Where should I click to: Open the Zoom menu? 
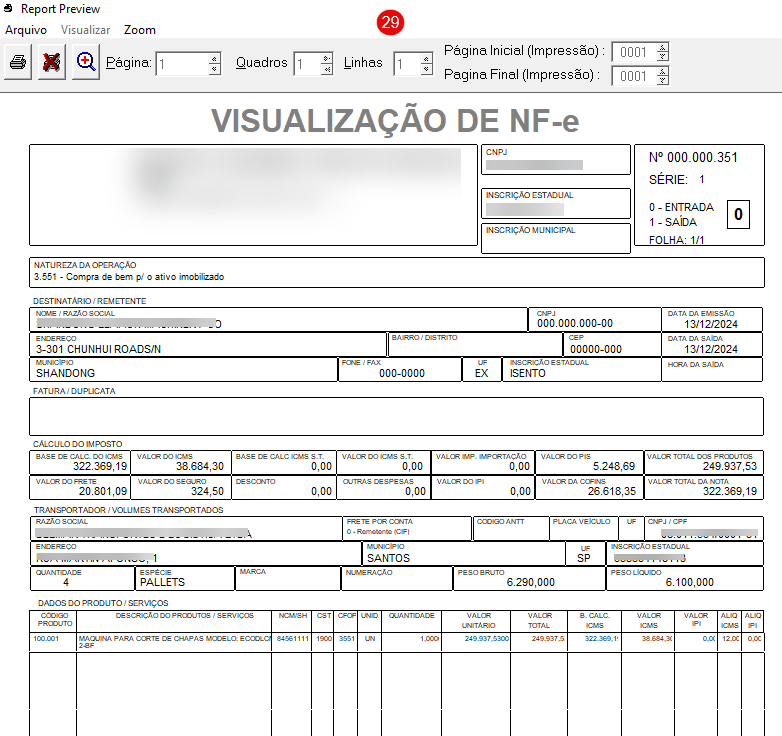(140, 30)
